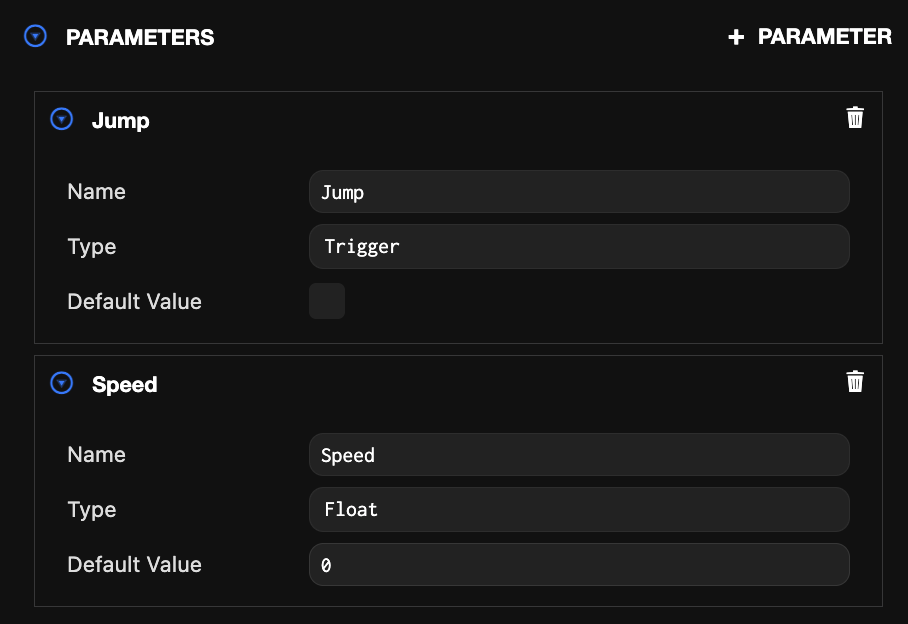Viewport: 908px width, 624px height.
Task: Click the Name label under Jump
Action: [x=96, y=191]
